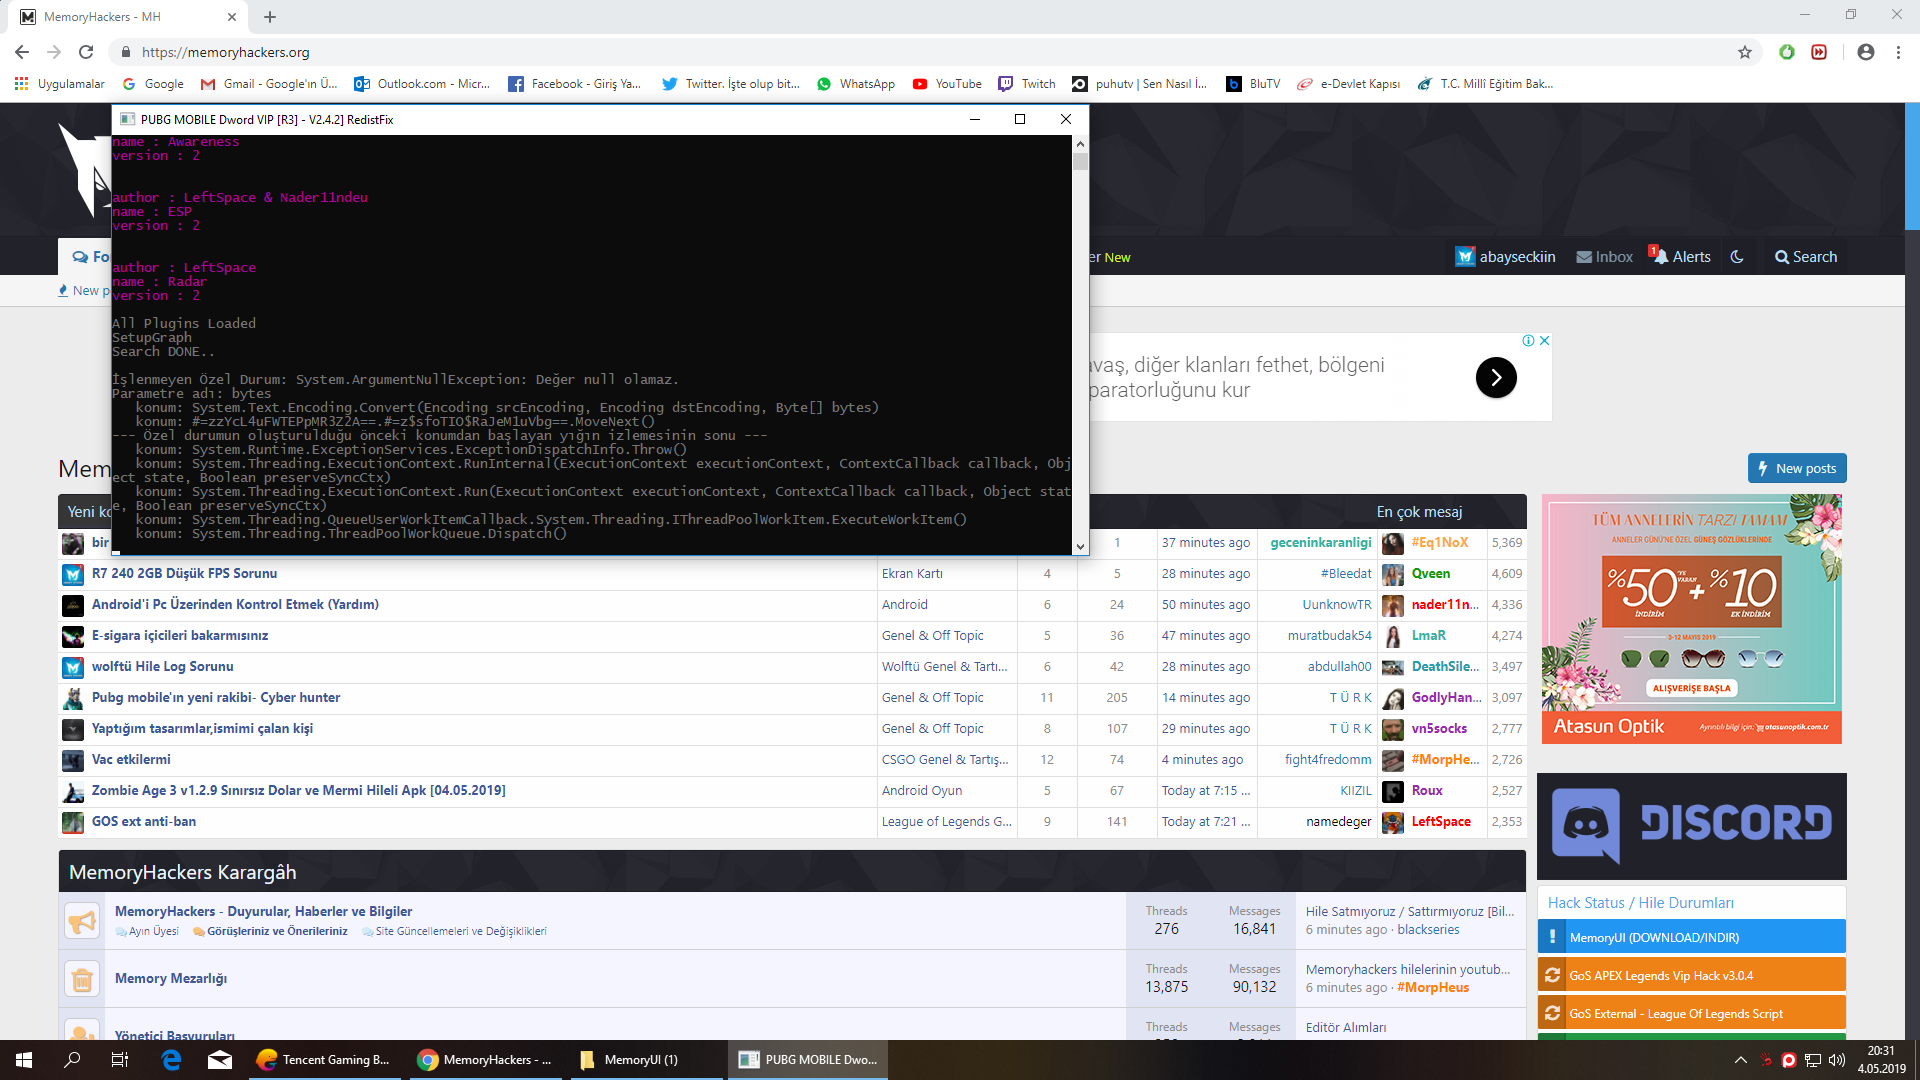
Task: Open the Gmail bookmark
Action: [269, 84]
